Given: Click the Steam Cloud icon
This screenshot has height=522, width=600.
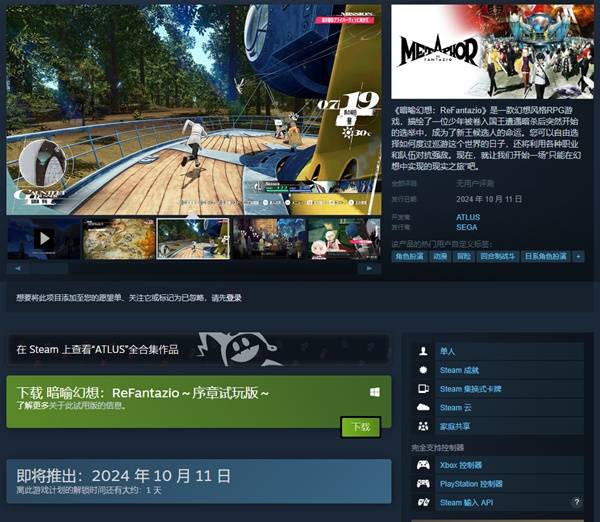Looking at the screenshot, I should (x=423, y=407).
